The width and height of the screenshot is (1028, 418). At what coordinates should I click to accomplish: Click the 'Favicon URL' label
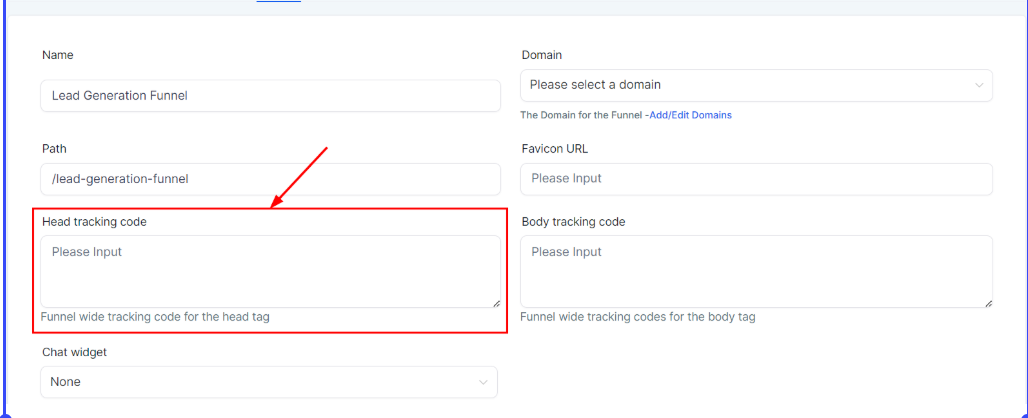[x=555, y=148]
